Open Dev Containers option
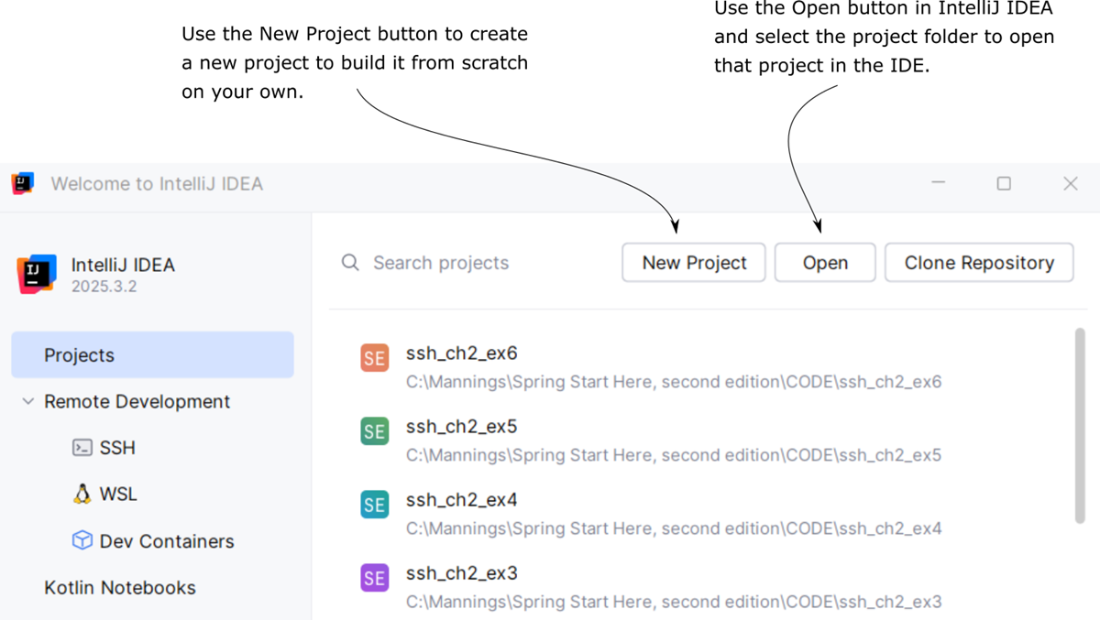This screenshot has width=1100, height=620. pyautogui.click(x=167, y=541)
